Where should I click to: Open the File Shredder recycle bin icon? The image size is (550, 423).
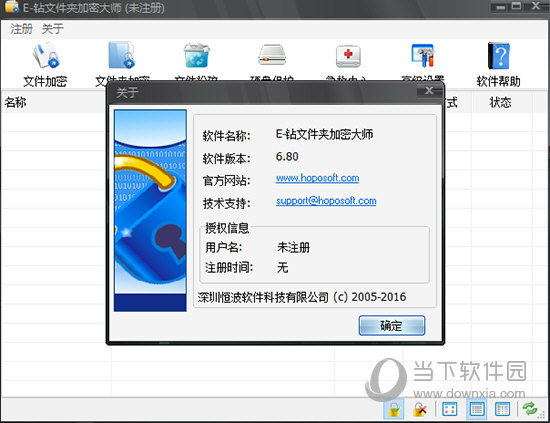[196, 55]
